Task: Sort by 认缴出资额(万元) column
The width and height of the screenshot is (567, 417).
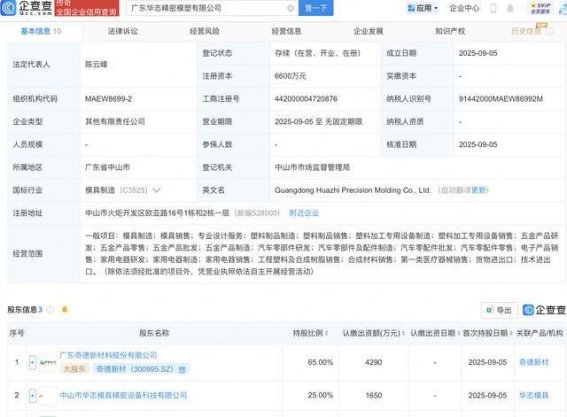Action: click(373, 333)
